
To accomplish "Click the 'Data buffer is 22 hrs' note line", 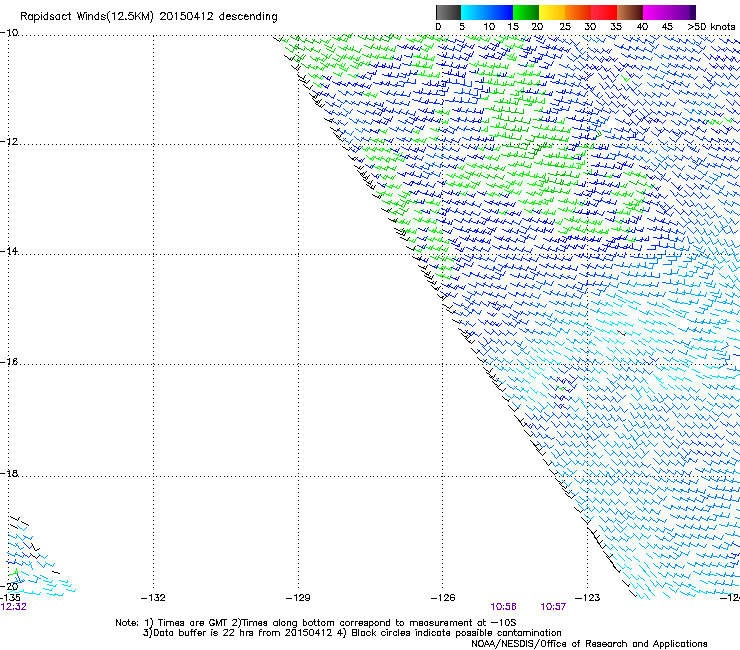I will (352, 633).
